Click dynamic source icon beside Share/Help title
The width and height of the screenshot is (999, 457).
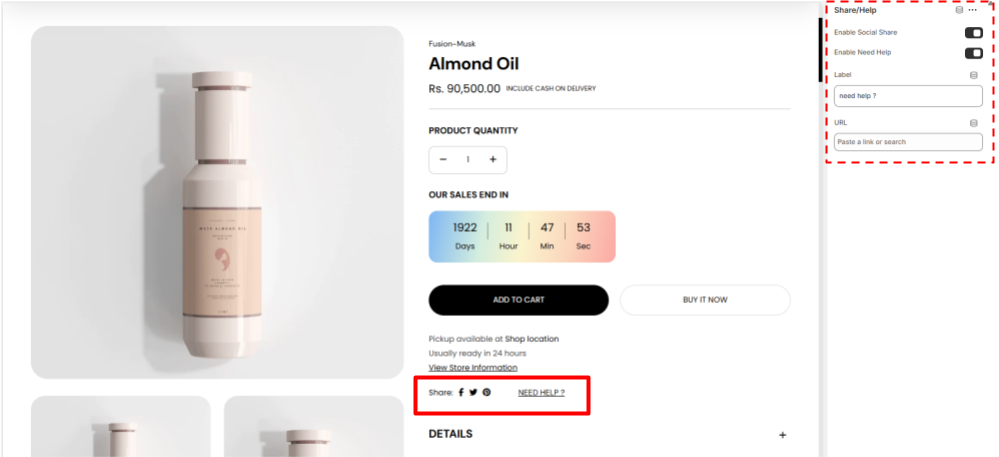960,10
